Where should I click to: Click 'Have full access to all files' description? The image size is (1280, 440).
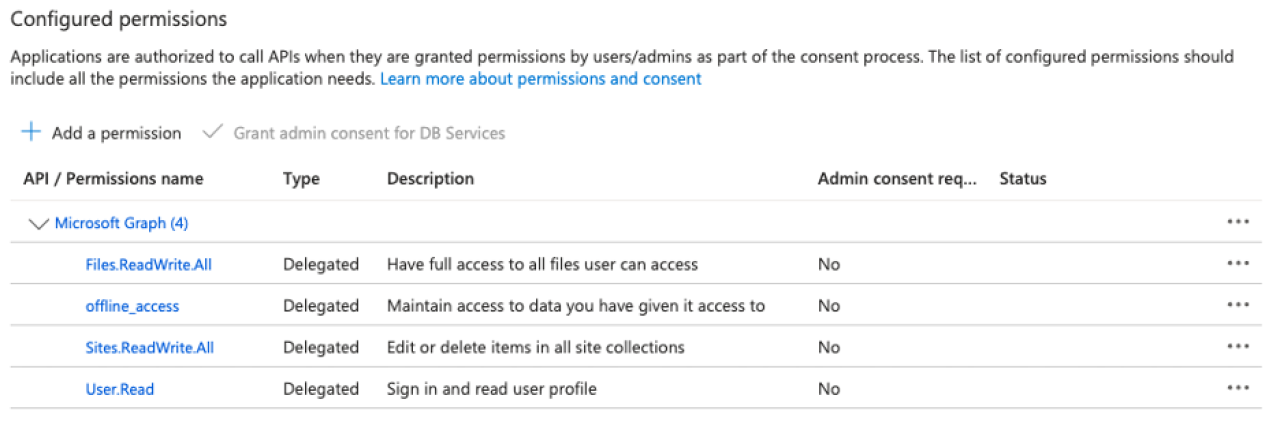pyautogui.click(x=542, y=265)
